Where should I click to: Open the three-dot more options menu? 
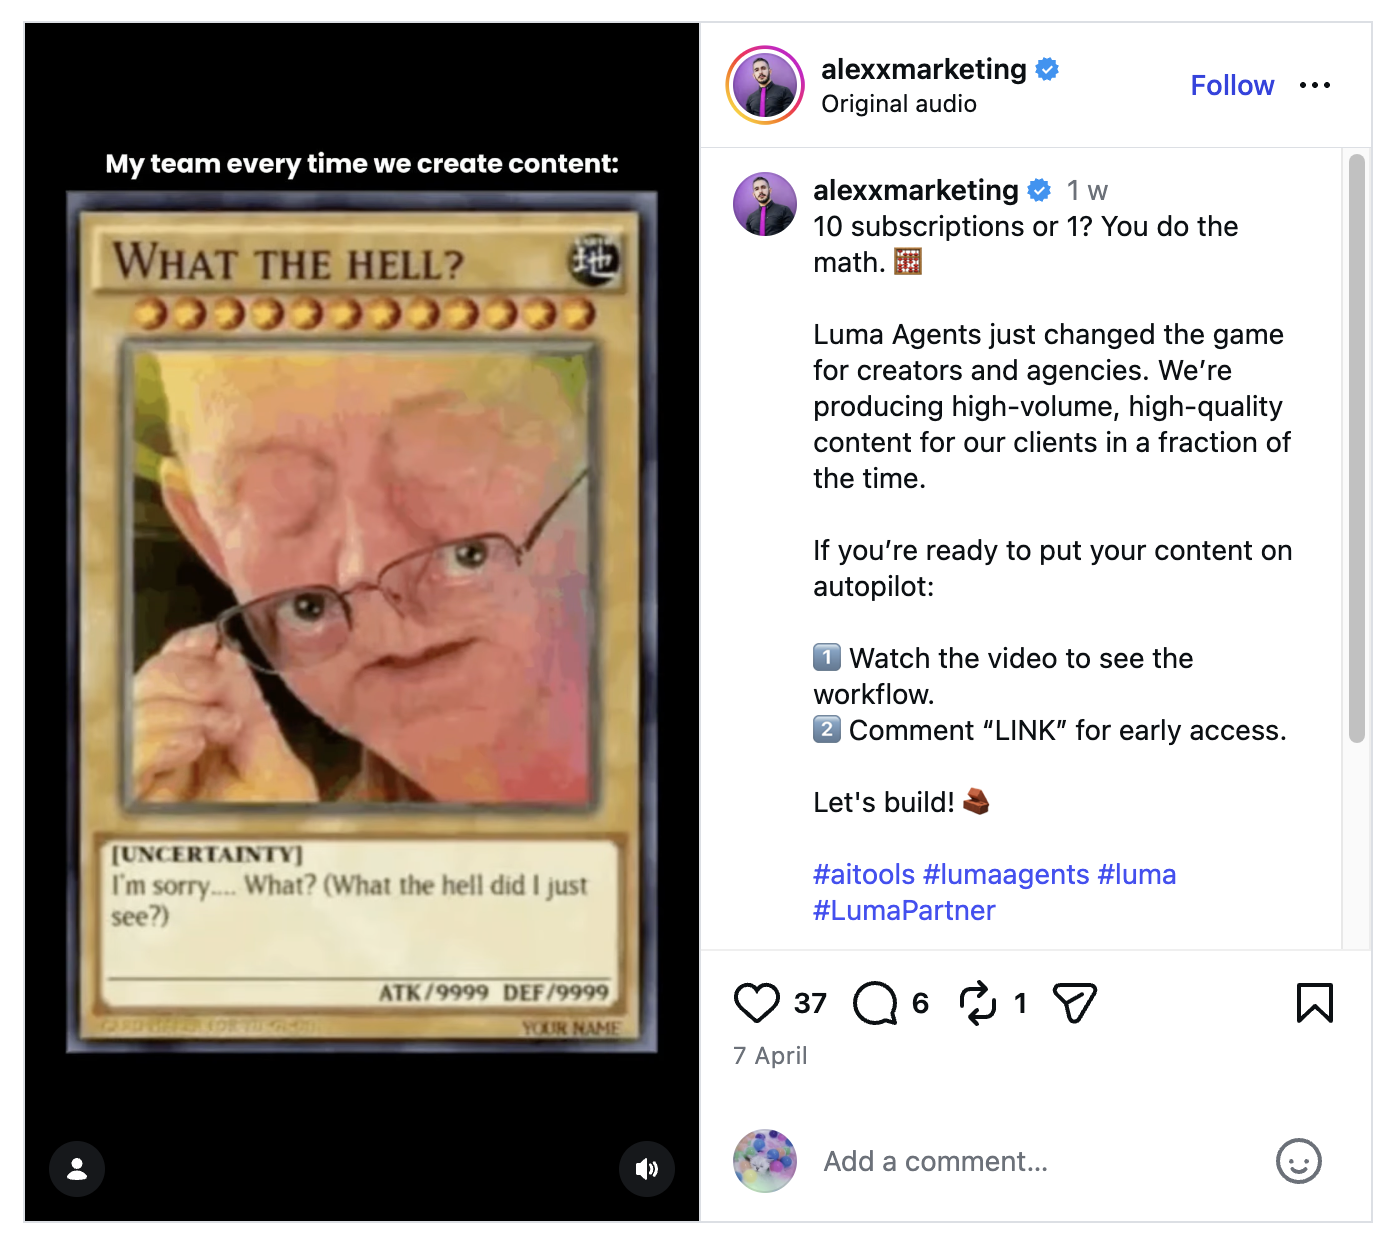tap(1314, 85)
